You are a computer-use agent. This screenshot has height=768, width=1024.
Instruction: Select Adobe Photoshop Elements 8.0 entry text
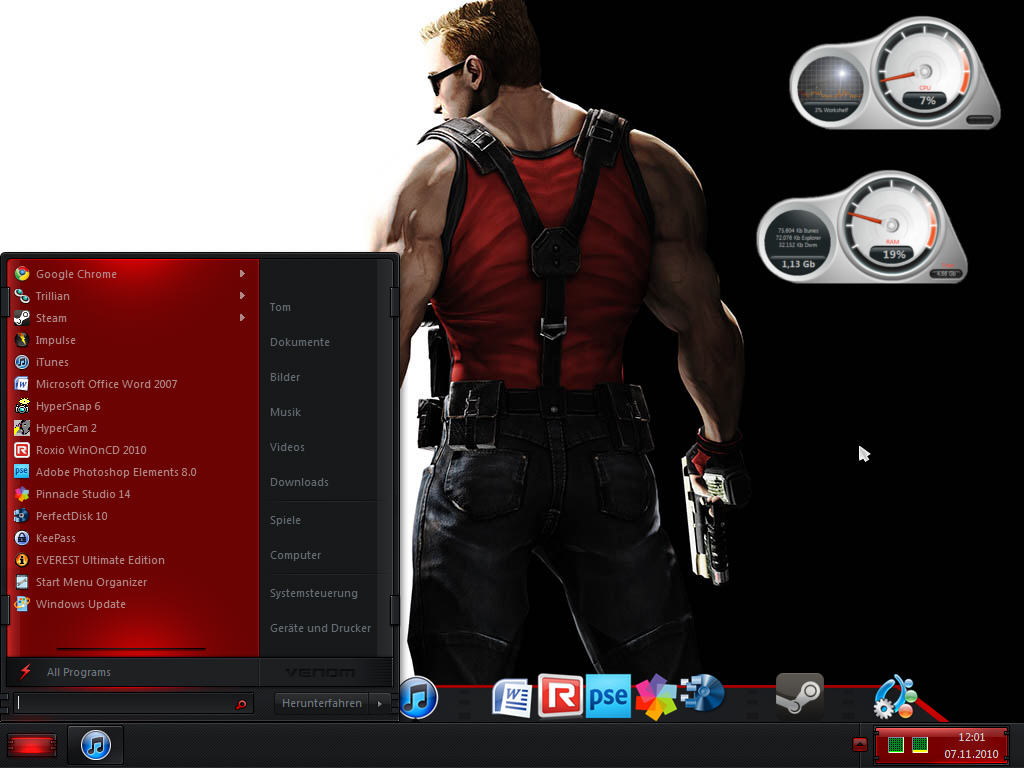click(116, 472)
